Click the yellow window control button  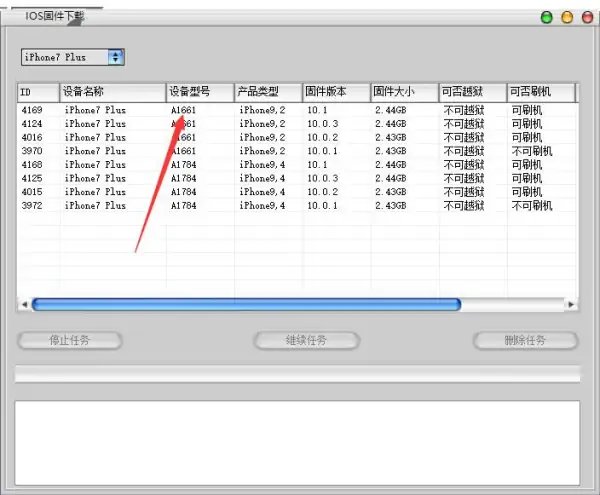coord(567,17)
